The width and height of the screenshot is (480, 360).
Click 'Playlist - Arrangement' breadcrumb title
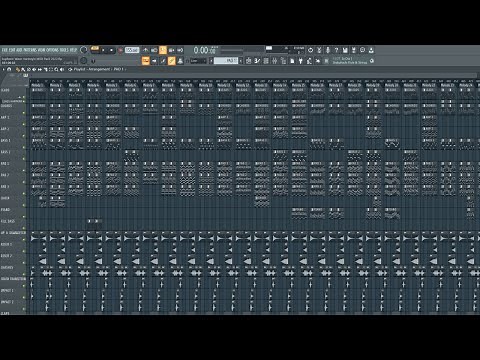(x=92, y=69)
